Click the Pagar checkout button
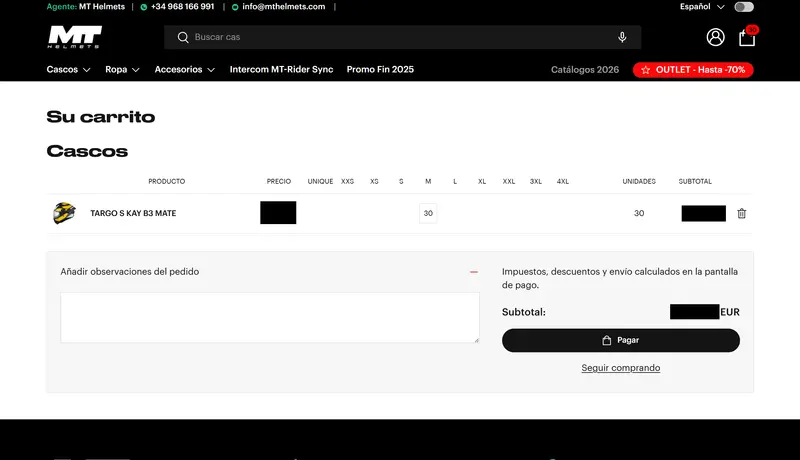The image size is (800, 460). click(x=620, y=340)
